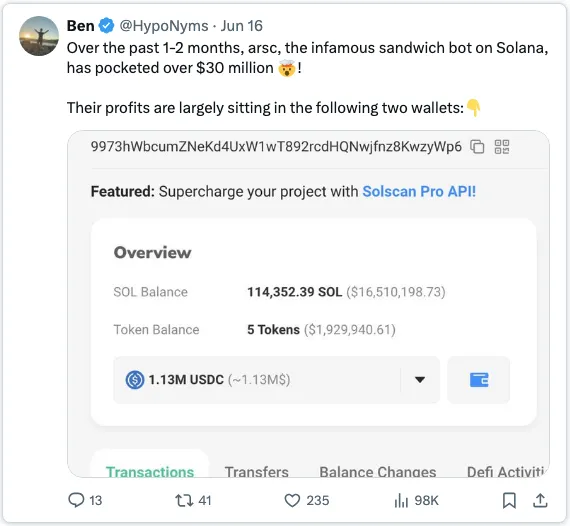Click the blue verified badge
The width and height of the screenshot is (570, 526).
point(107,26)
